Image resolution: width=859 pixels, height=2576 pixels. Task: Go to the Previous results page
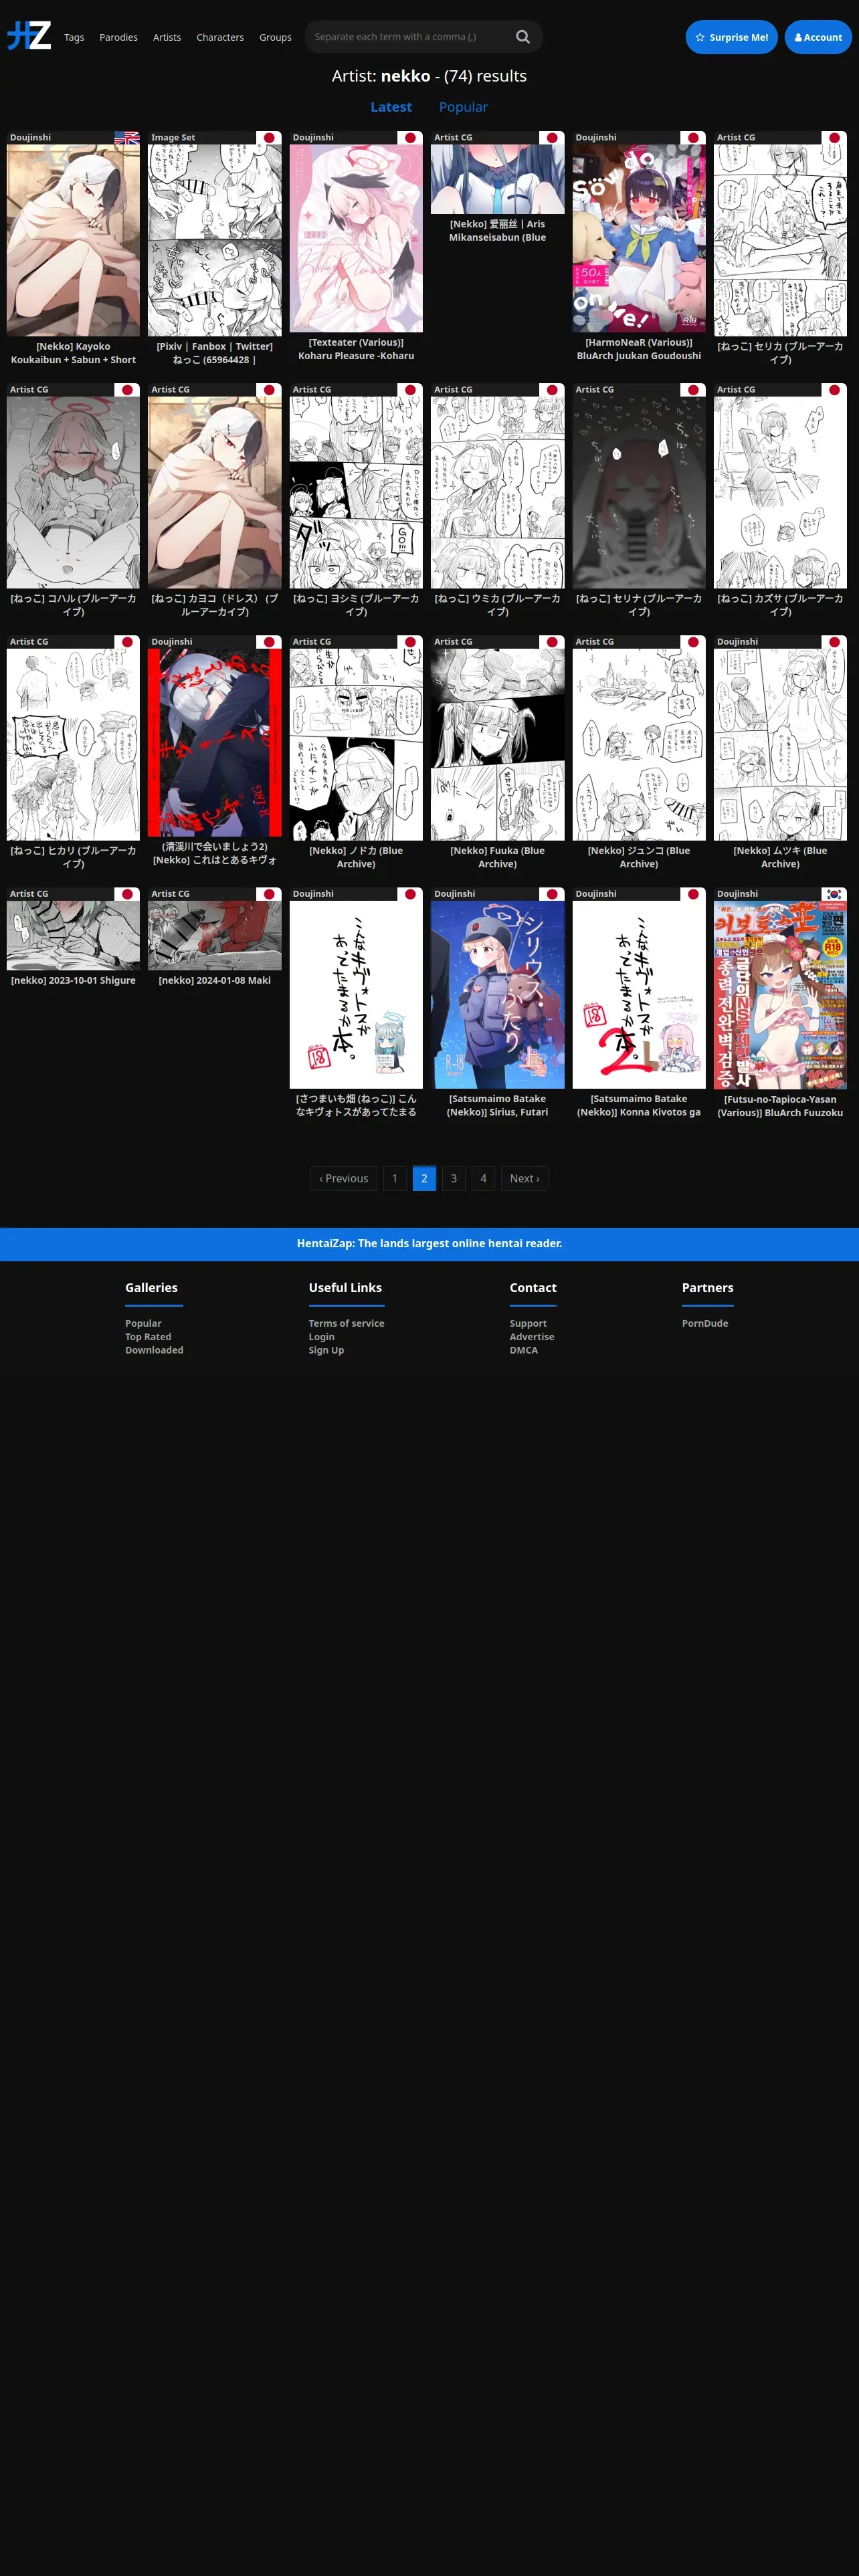pyautogui.click(x=343, y=1178)
